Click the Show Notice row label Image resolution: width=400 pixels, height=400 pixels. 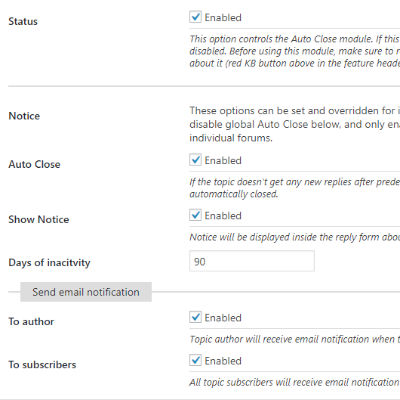point(39,219)
